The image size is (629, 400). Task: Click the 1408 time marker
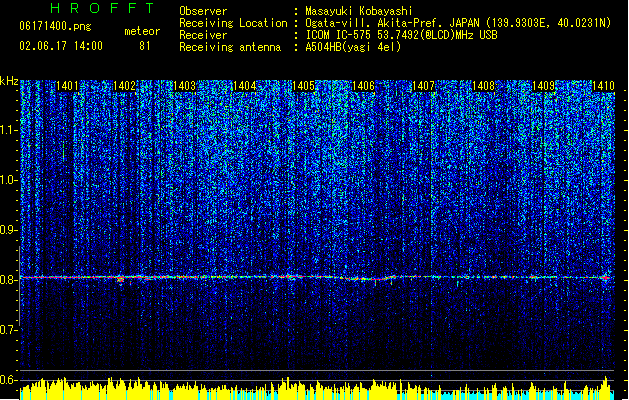click(x=484, y=86)
